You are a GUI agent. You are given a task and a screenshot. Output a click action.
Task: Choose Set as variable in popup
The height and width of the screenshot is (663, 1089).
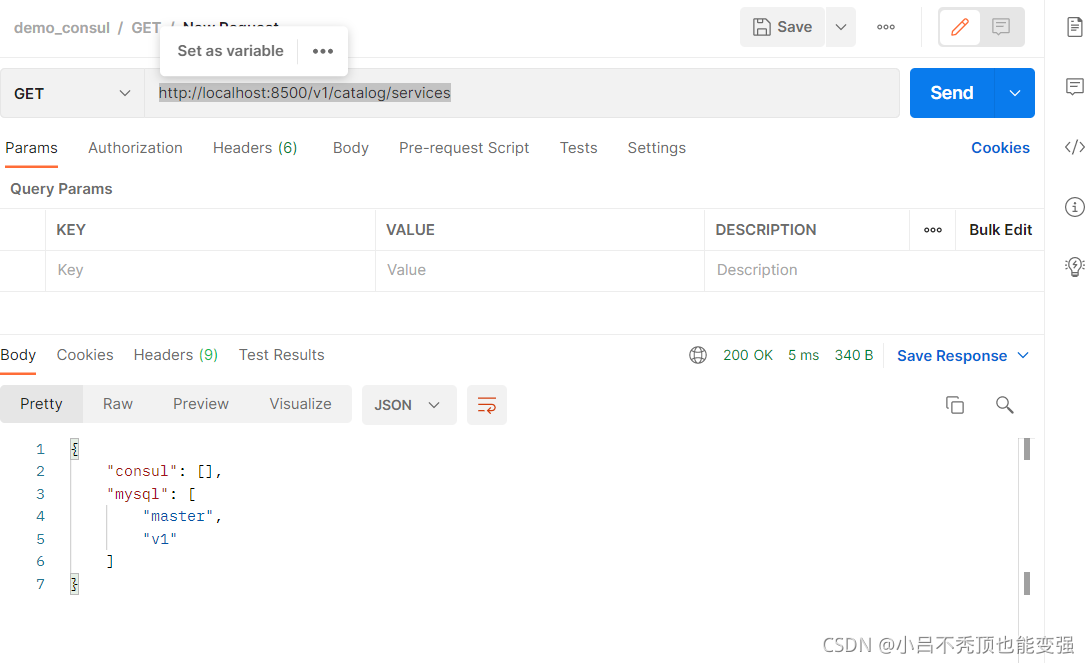231,51
